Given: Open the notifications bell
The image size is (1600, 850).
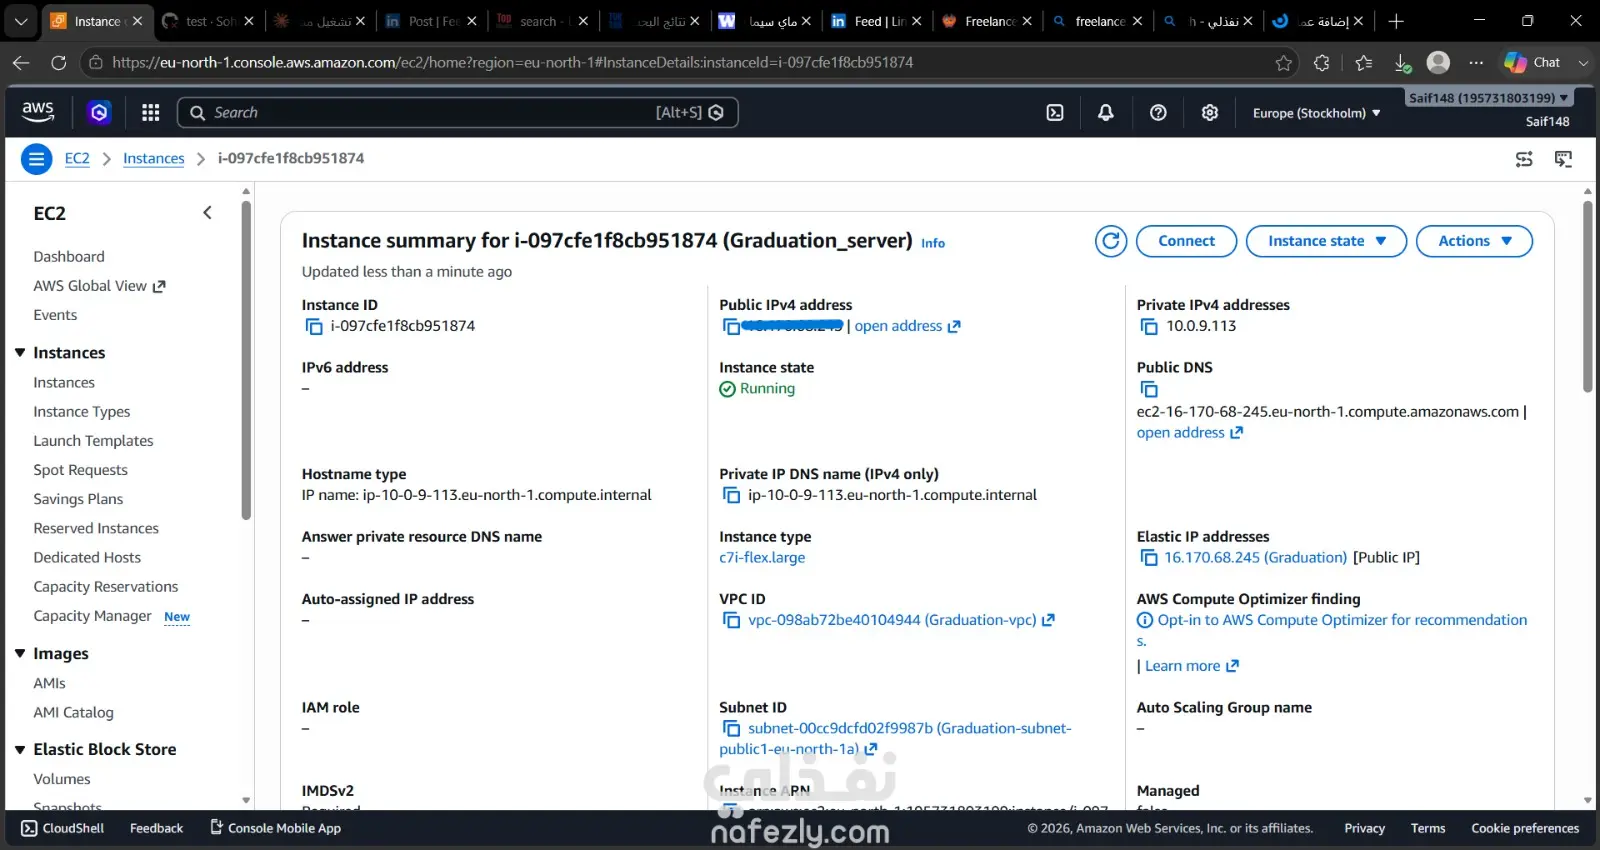Looking at the screenshot, I should (1106, 113).
